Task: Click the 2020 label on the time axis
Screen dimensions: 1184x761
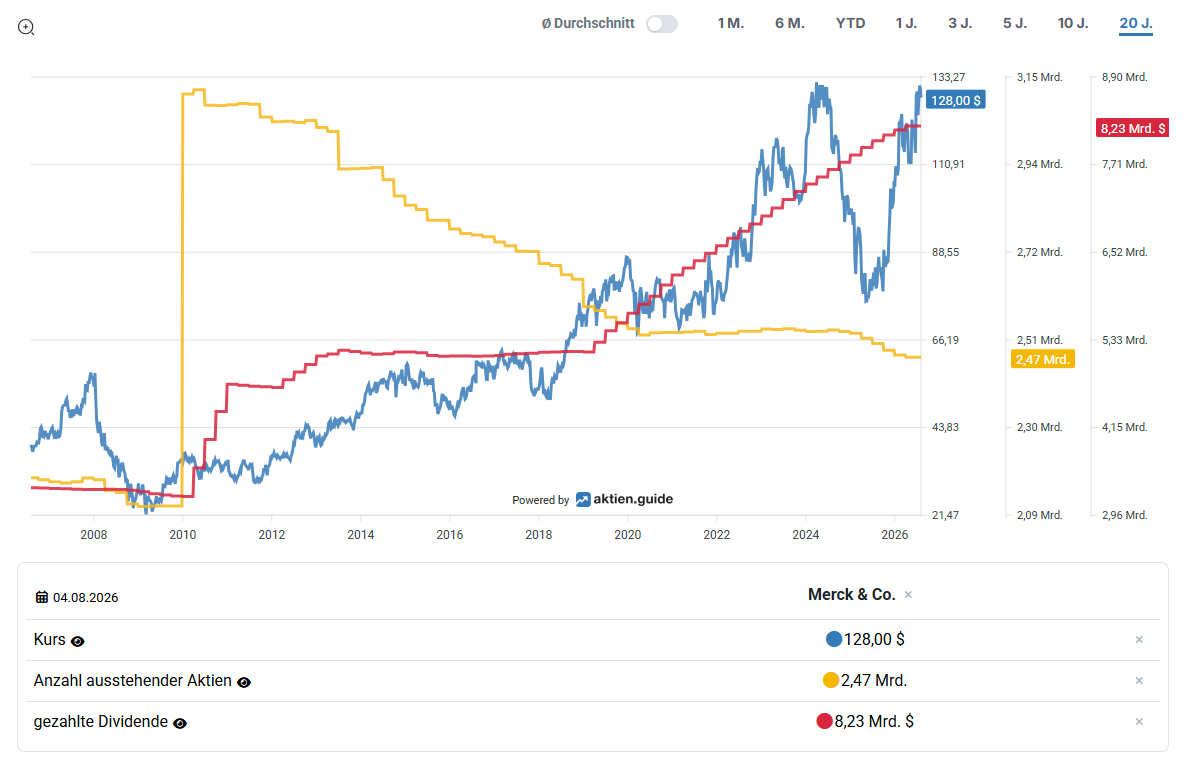Action: point(627,535)
